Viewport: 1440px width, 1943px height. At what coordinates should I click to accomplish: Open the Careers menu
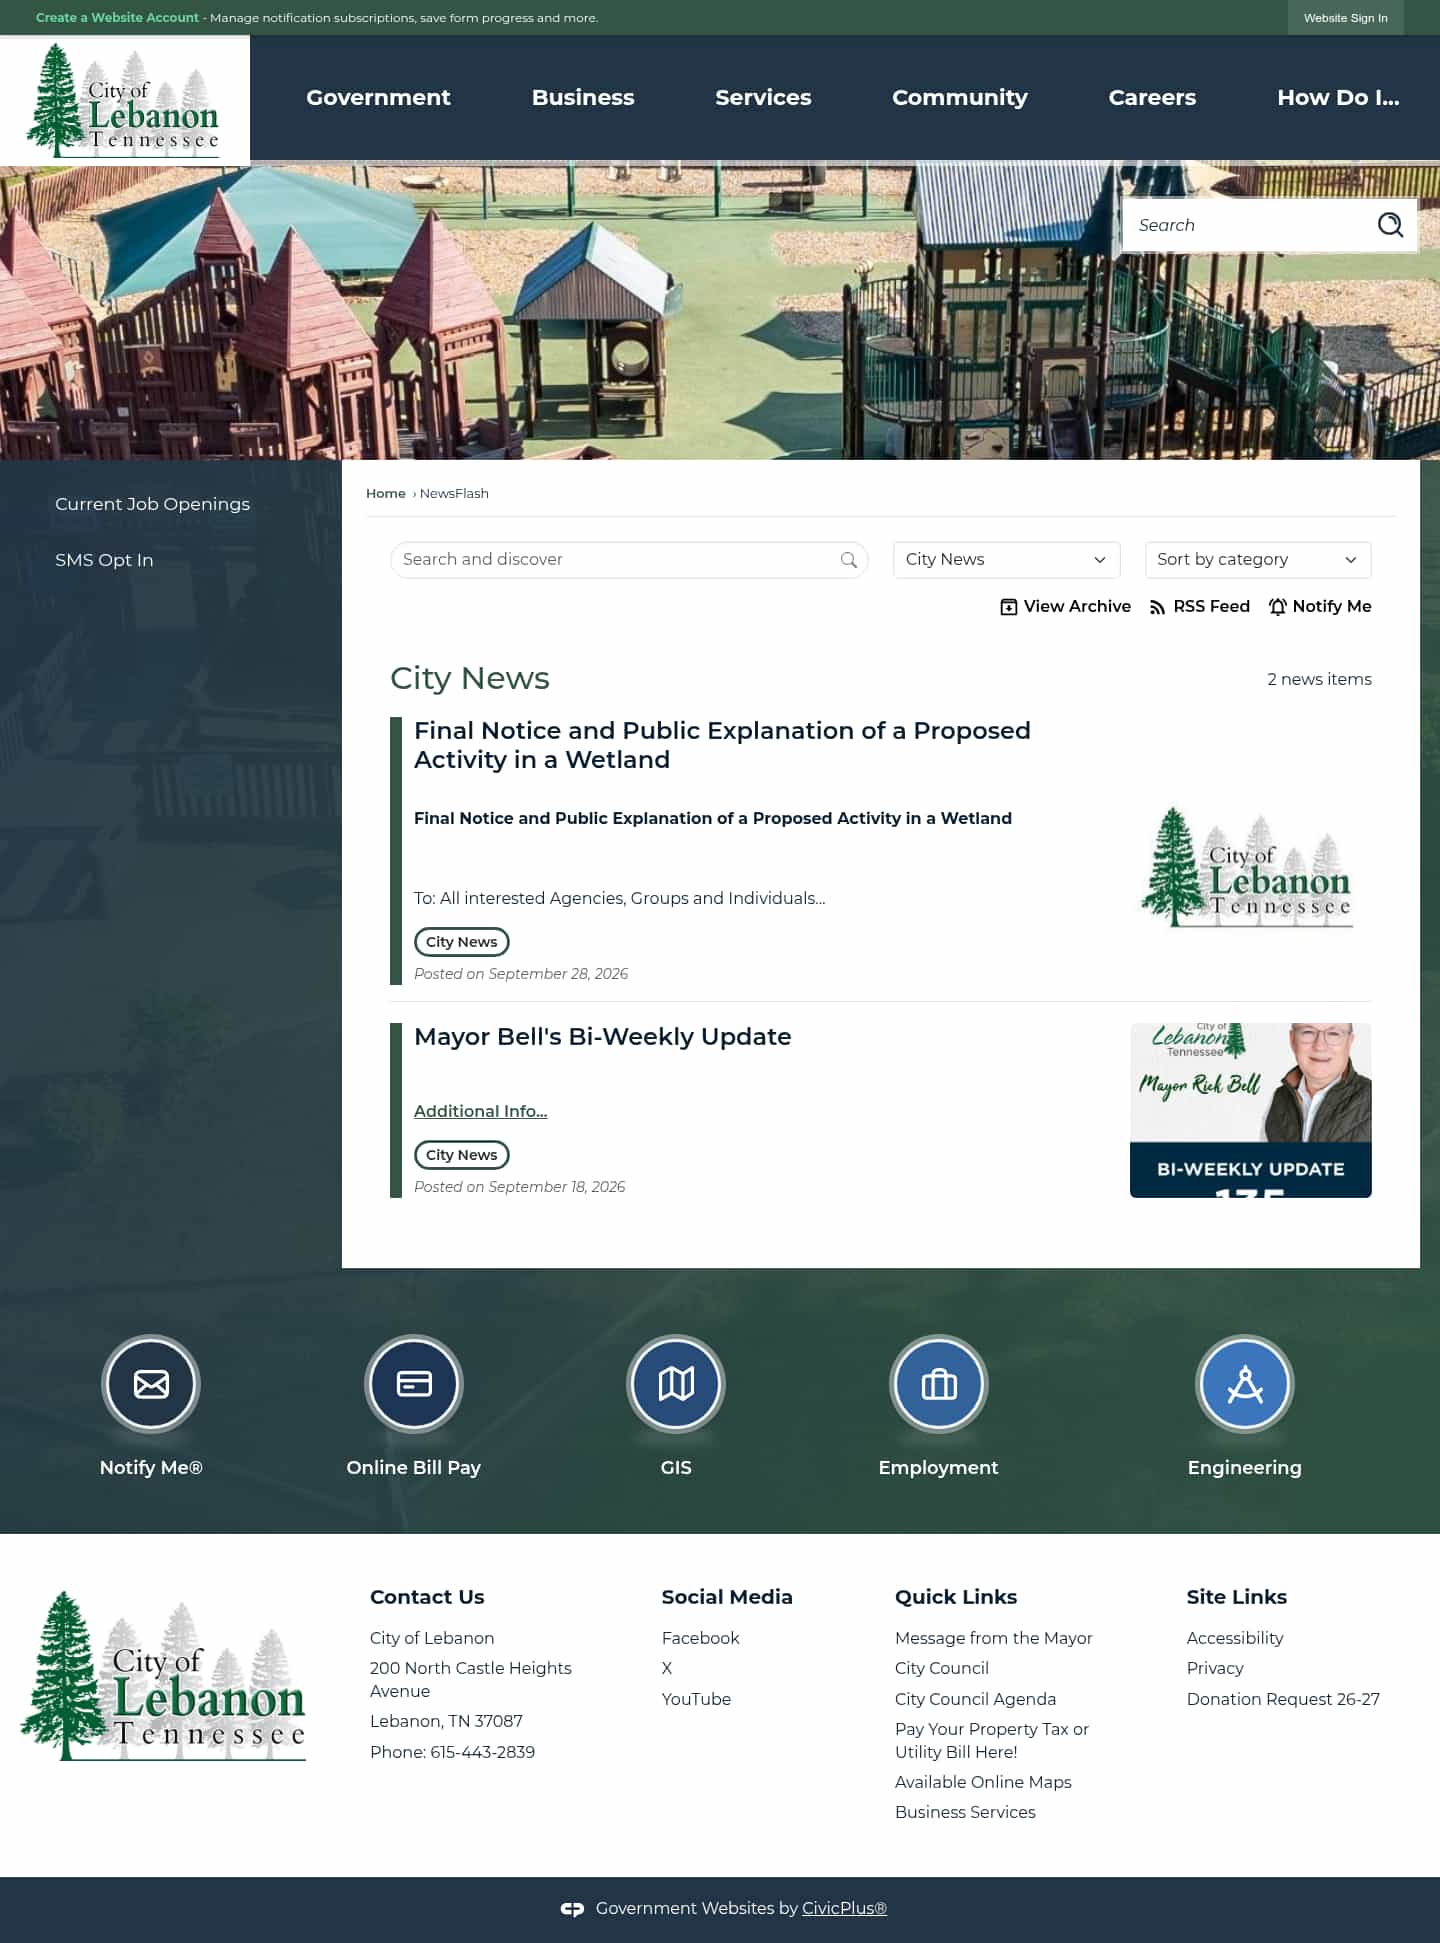tap(1152, 98)
